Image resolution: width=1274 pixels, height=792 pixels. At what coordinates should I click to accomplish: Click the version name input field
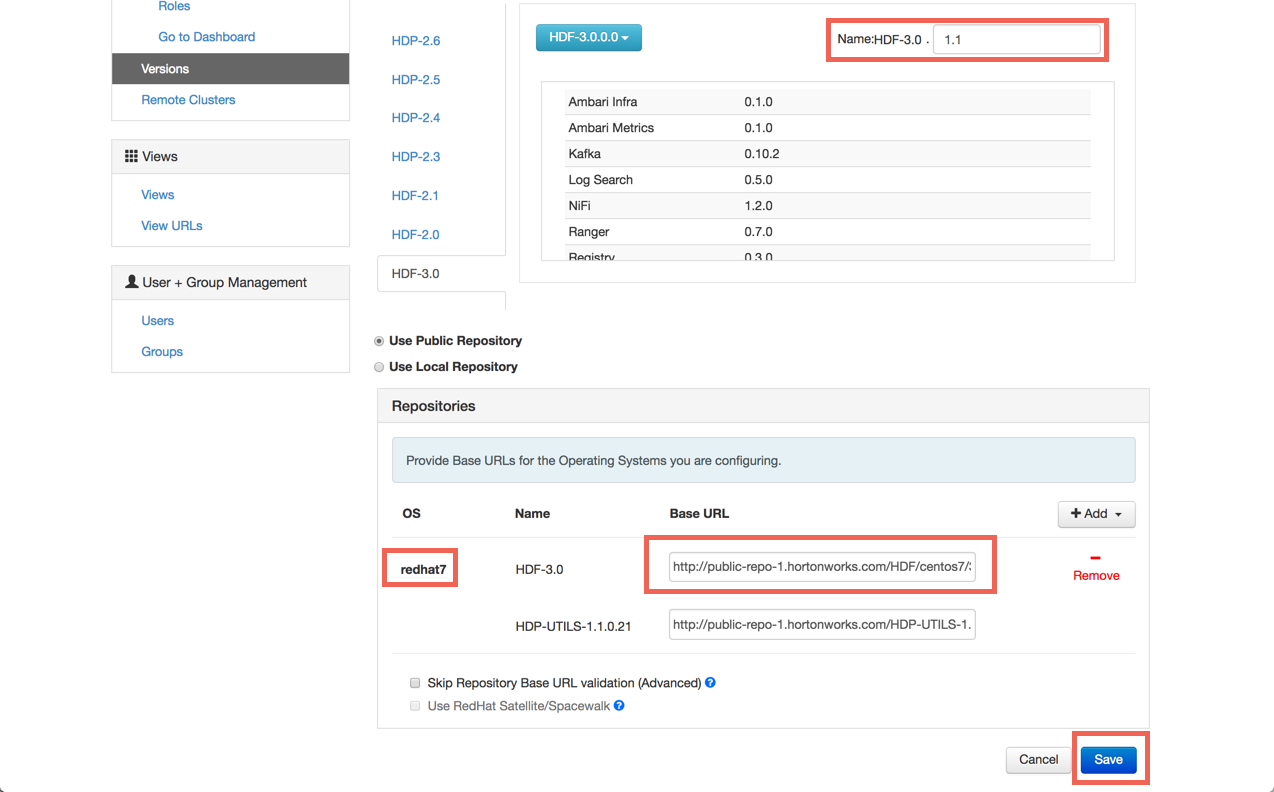pyautogui.click(x=1017, y=39)
